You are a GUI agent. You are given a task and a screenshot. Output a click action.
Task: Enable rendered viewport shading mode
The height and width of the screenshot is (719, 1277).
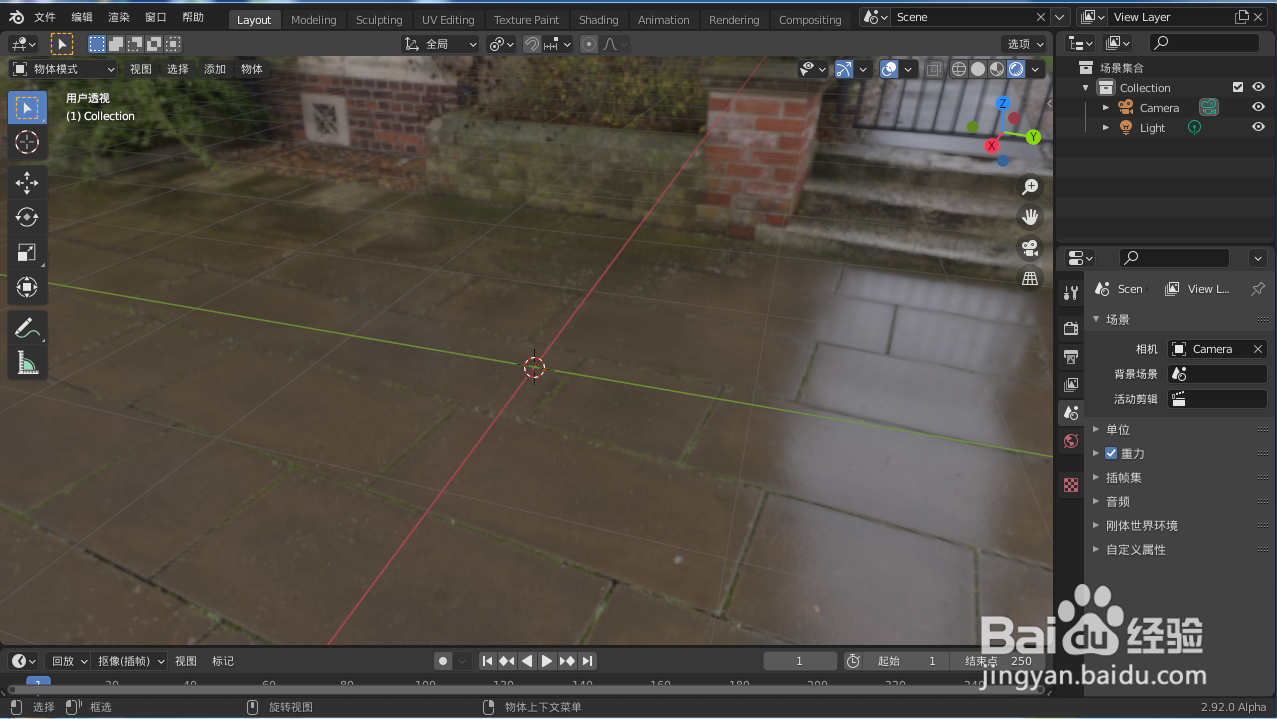pos(1018,68)
